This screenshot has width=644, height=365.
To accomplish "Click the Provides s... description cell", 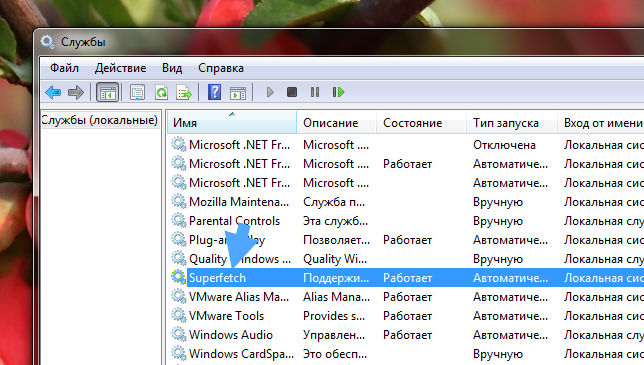I will tap(334, 316).
